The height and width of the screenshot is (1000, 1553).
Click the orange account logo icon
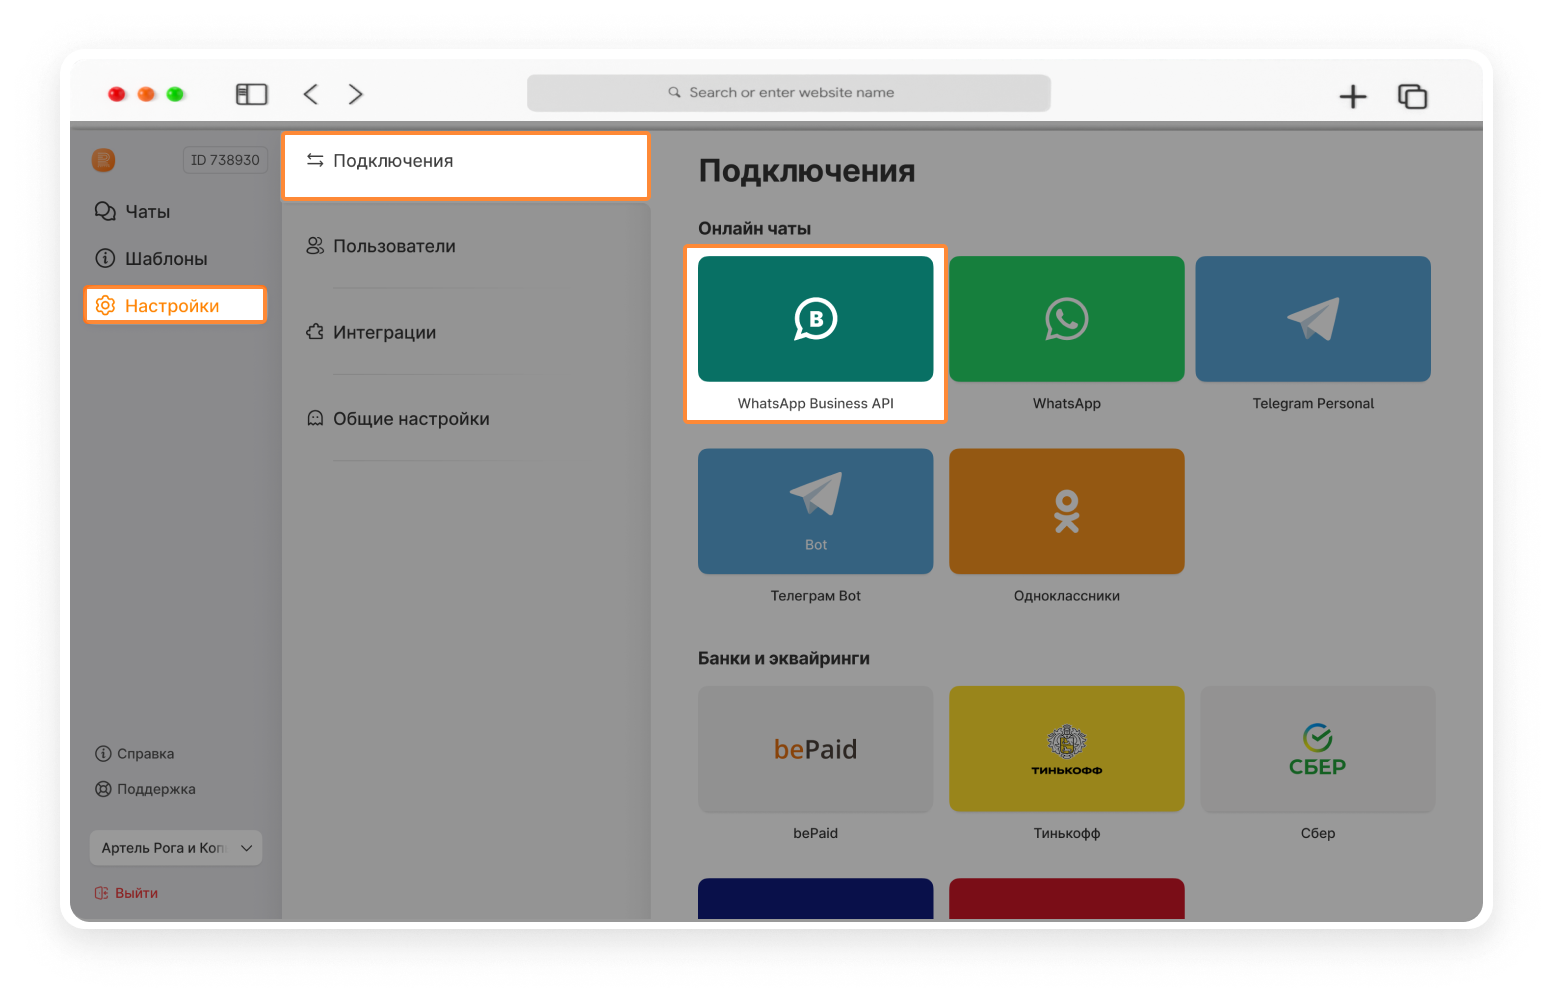(x=103, y=160)
